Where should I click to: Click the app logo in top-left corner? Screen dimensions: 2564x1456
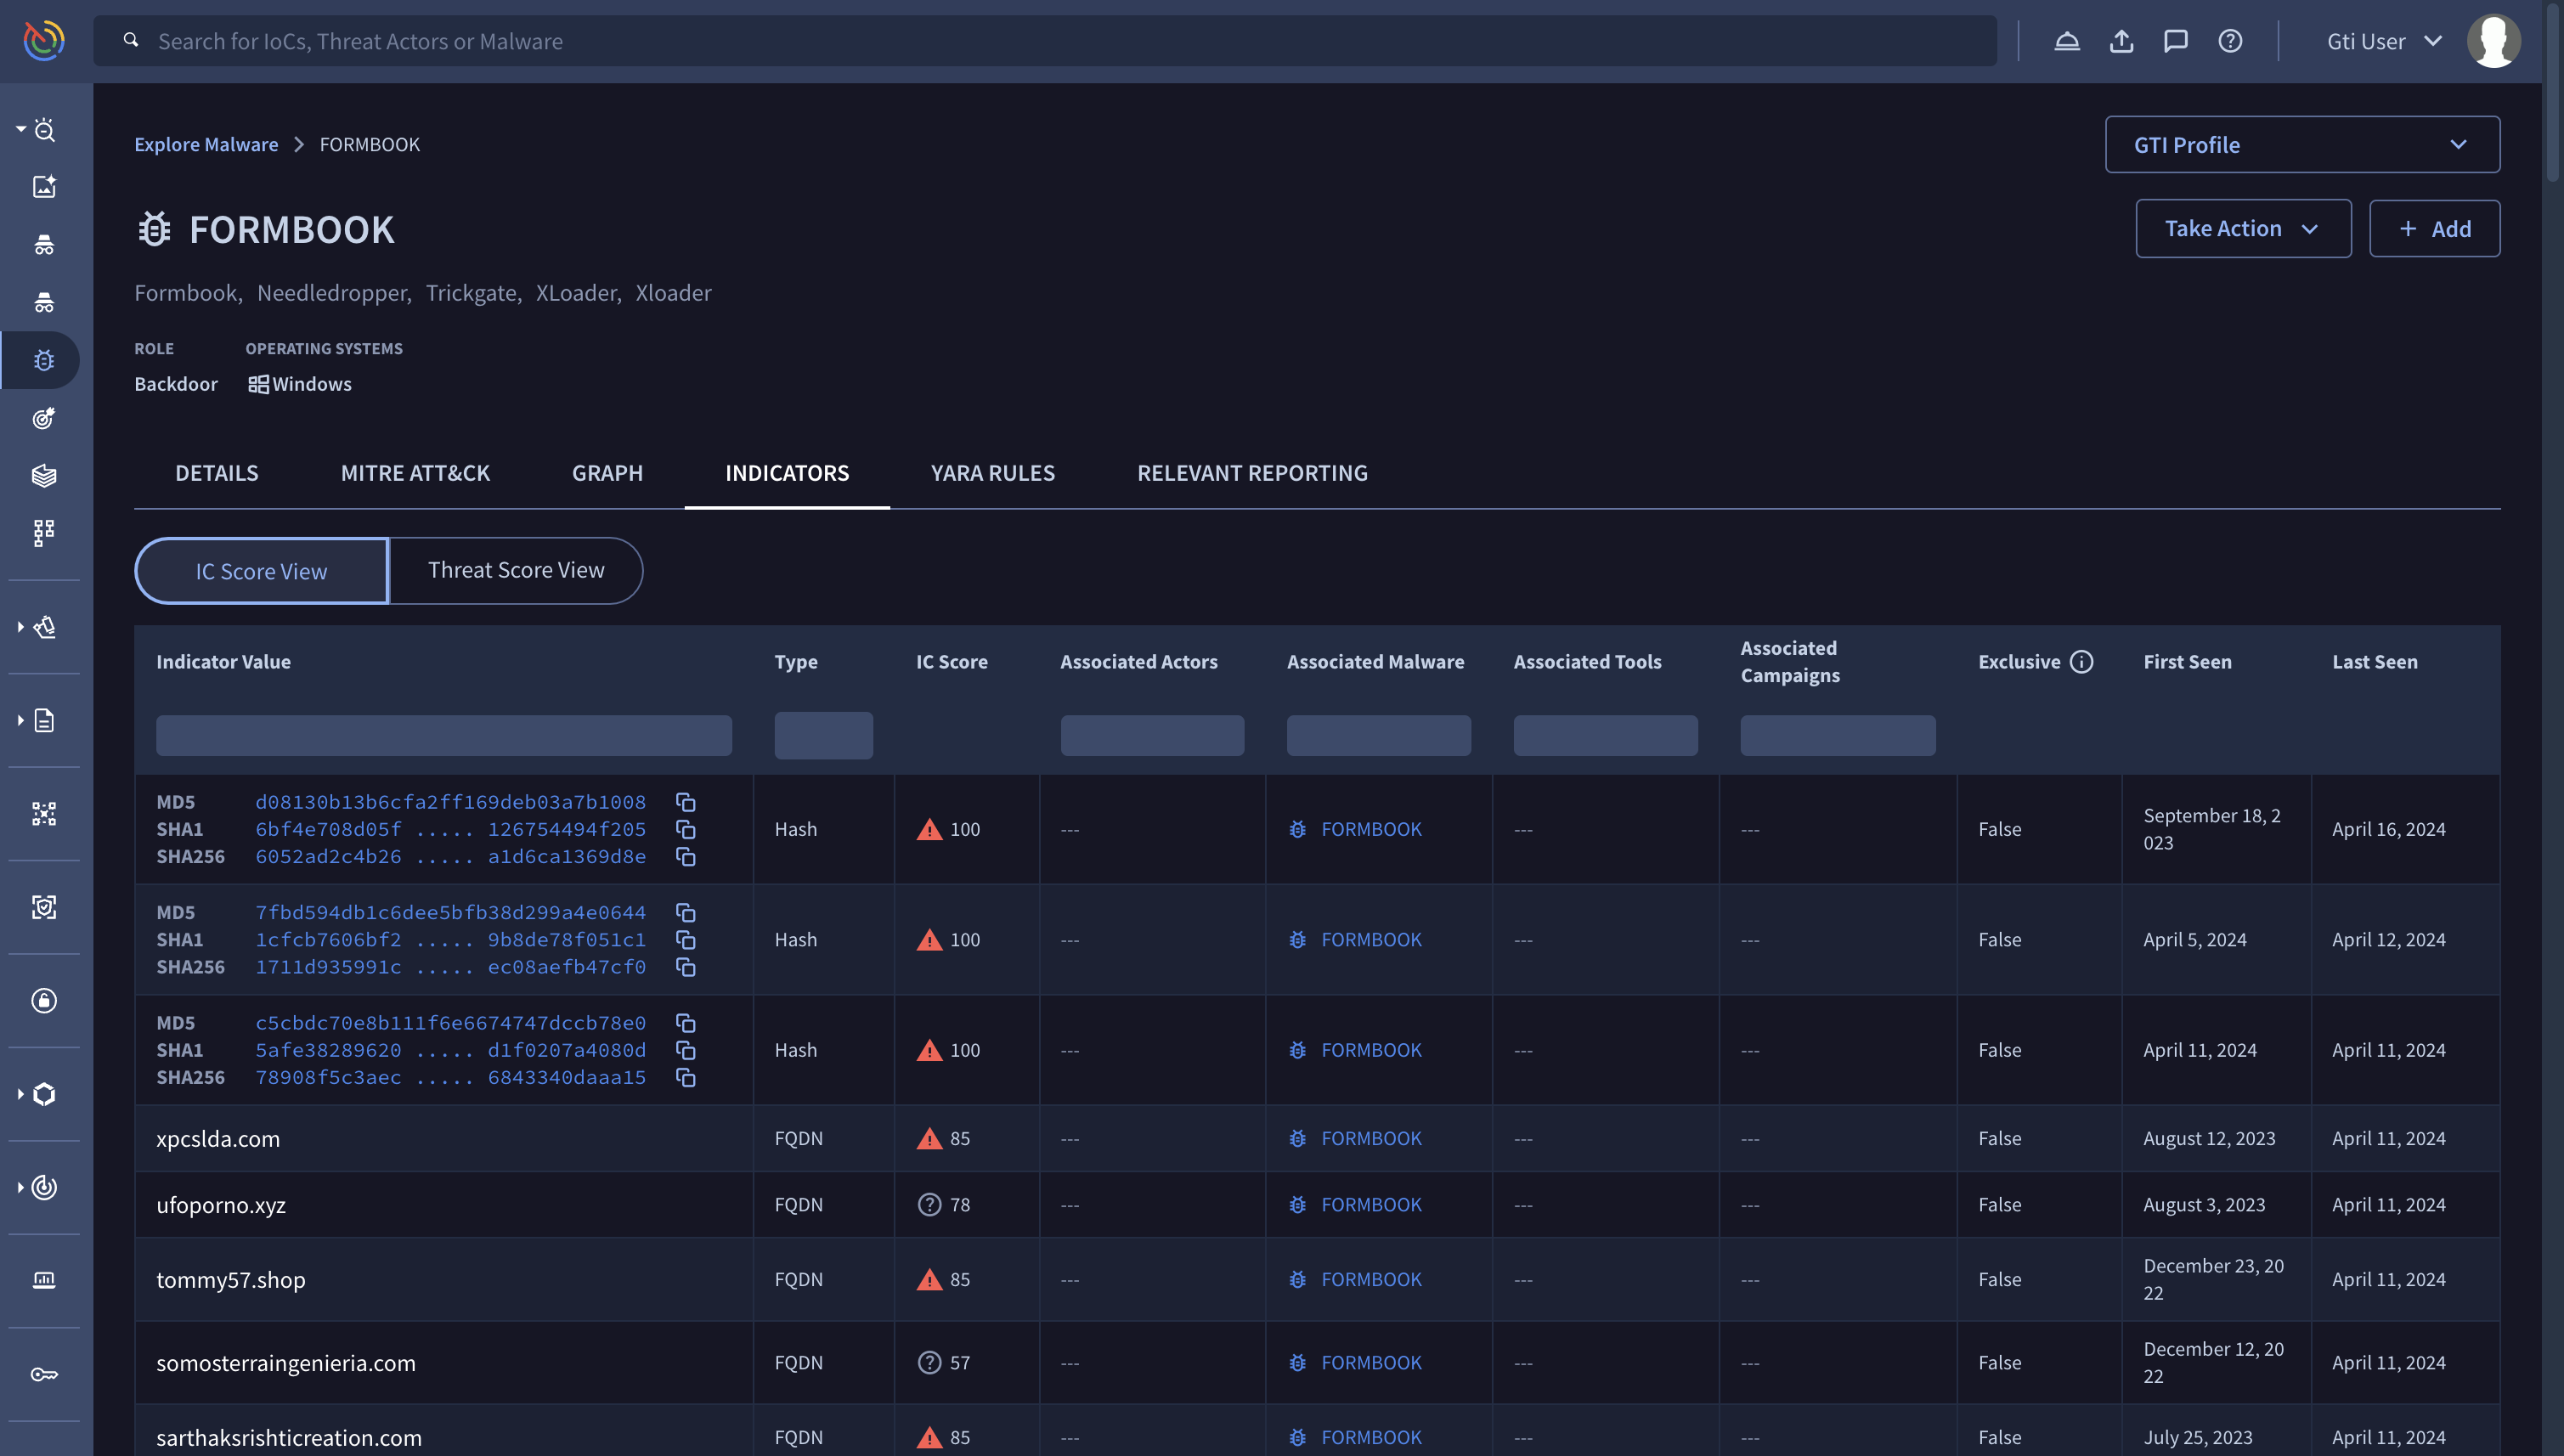44,41
